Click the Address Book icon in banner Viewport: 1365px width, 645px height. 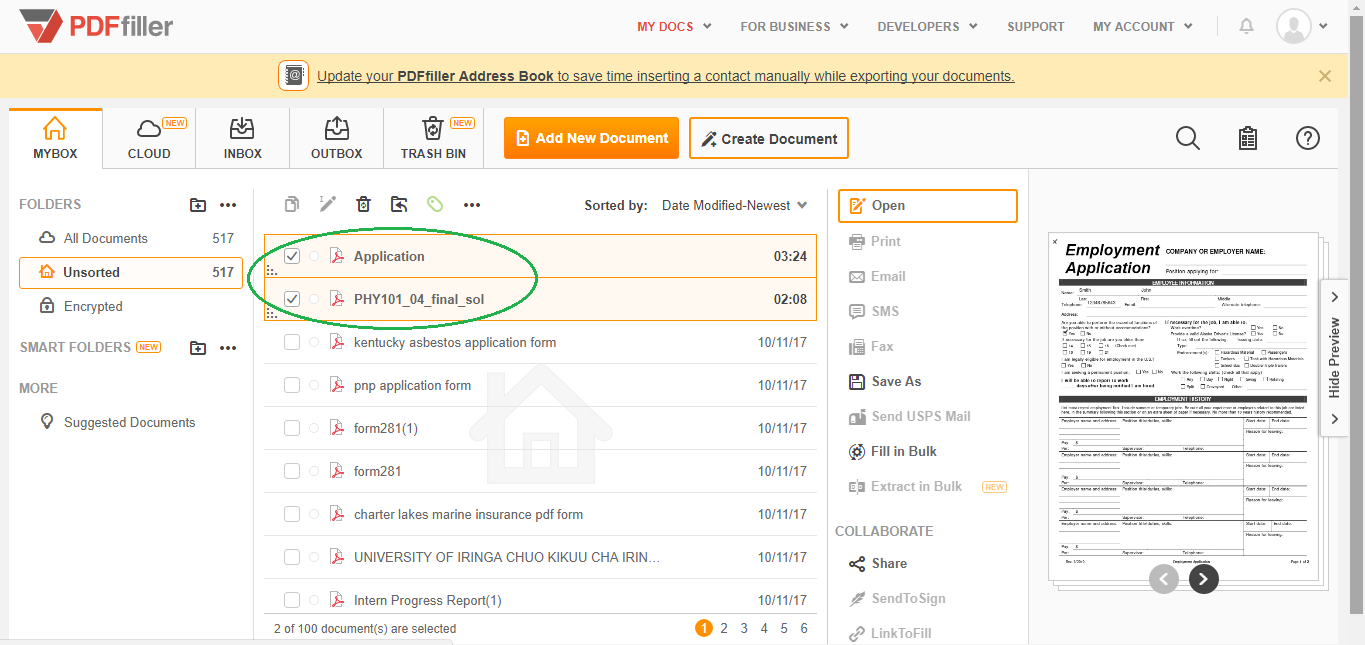pos(293,76)
